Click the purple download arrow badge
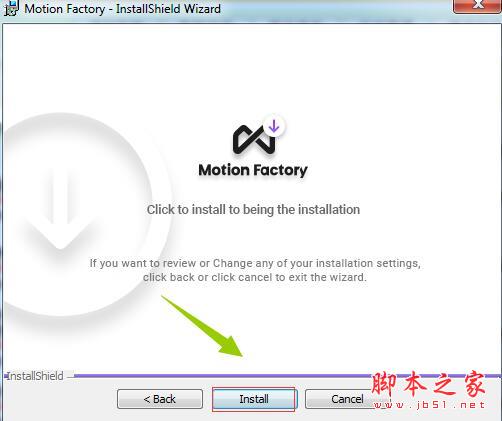Screen dimensions: 502x421 coord(274,126)
